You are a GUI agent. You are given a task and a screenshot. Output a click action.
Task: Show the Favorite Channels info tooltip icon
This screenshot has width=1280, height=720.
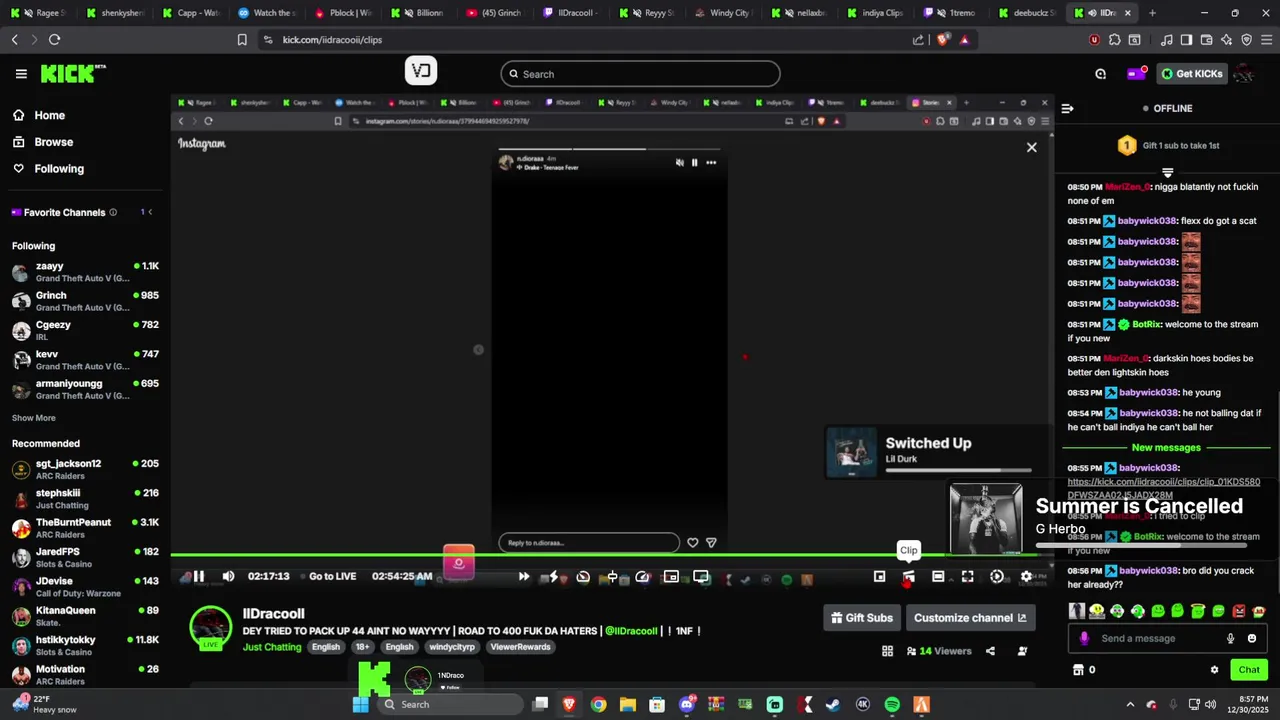click(x=113, y=212)
